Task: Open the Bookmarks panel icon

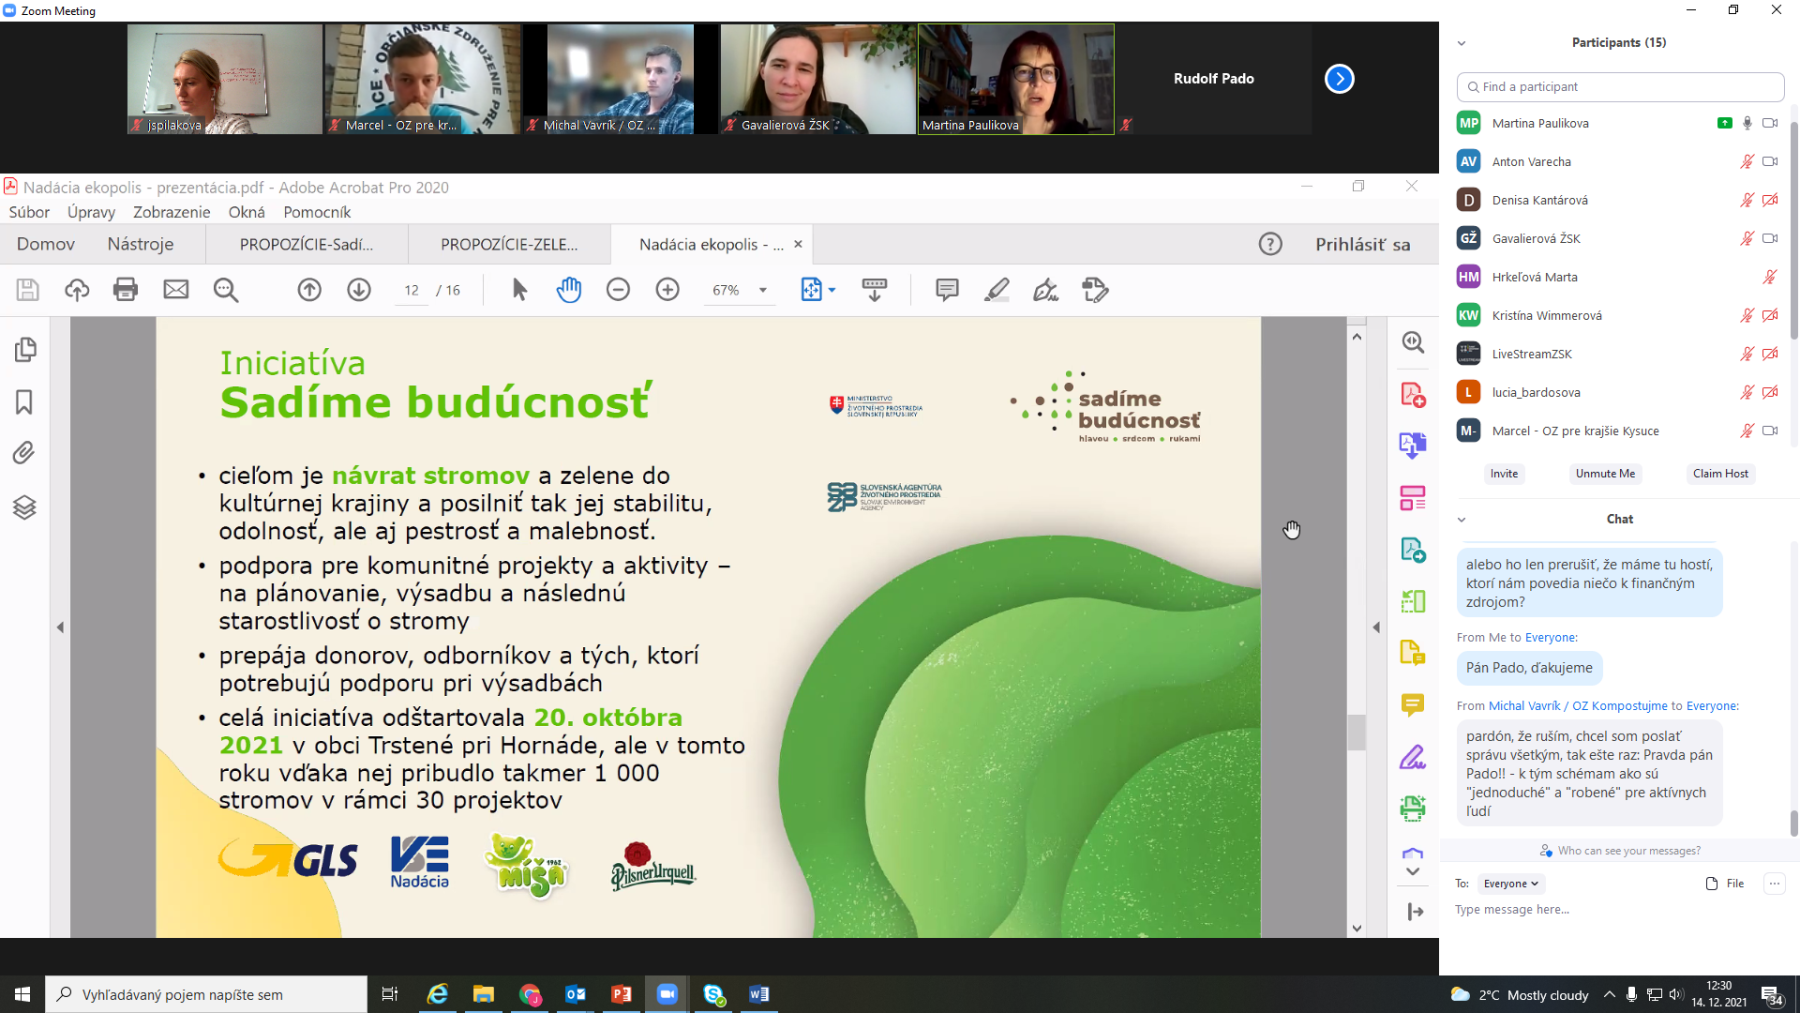Action: coord(24,402)
